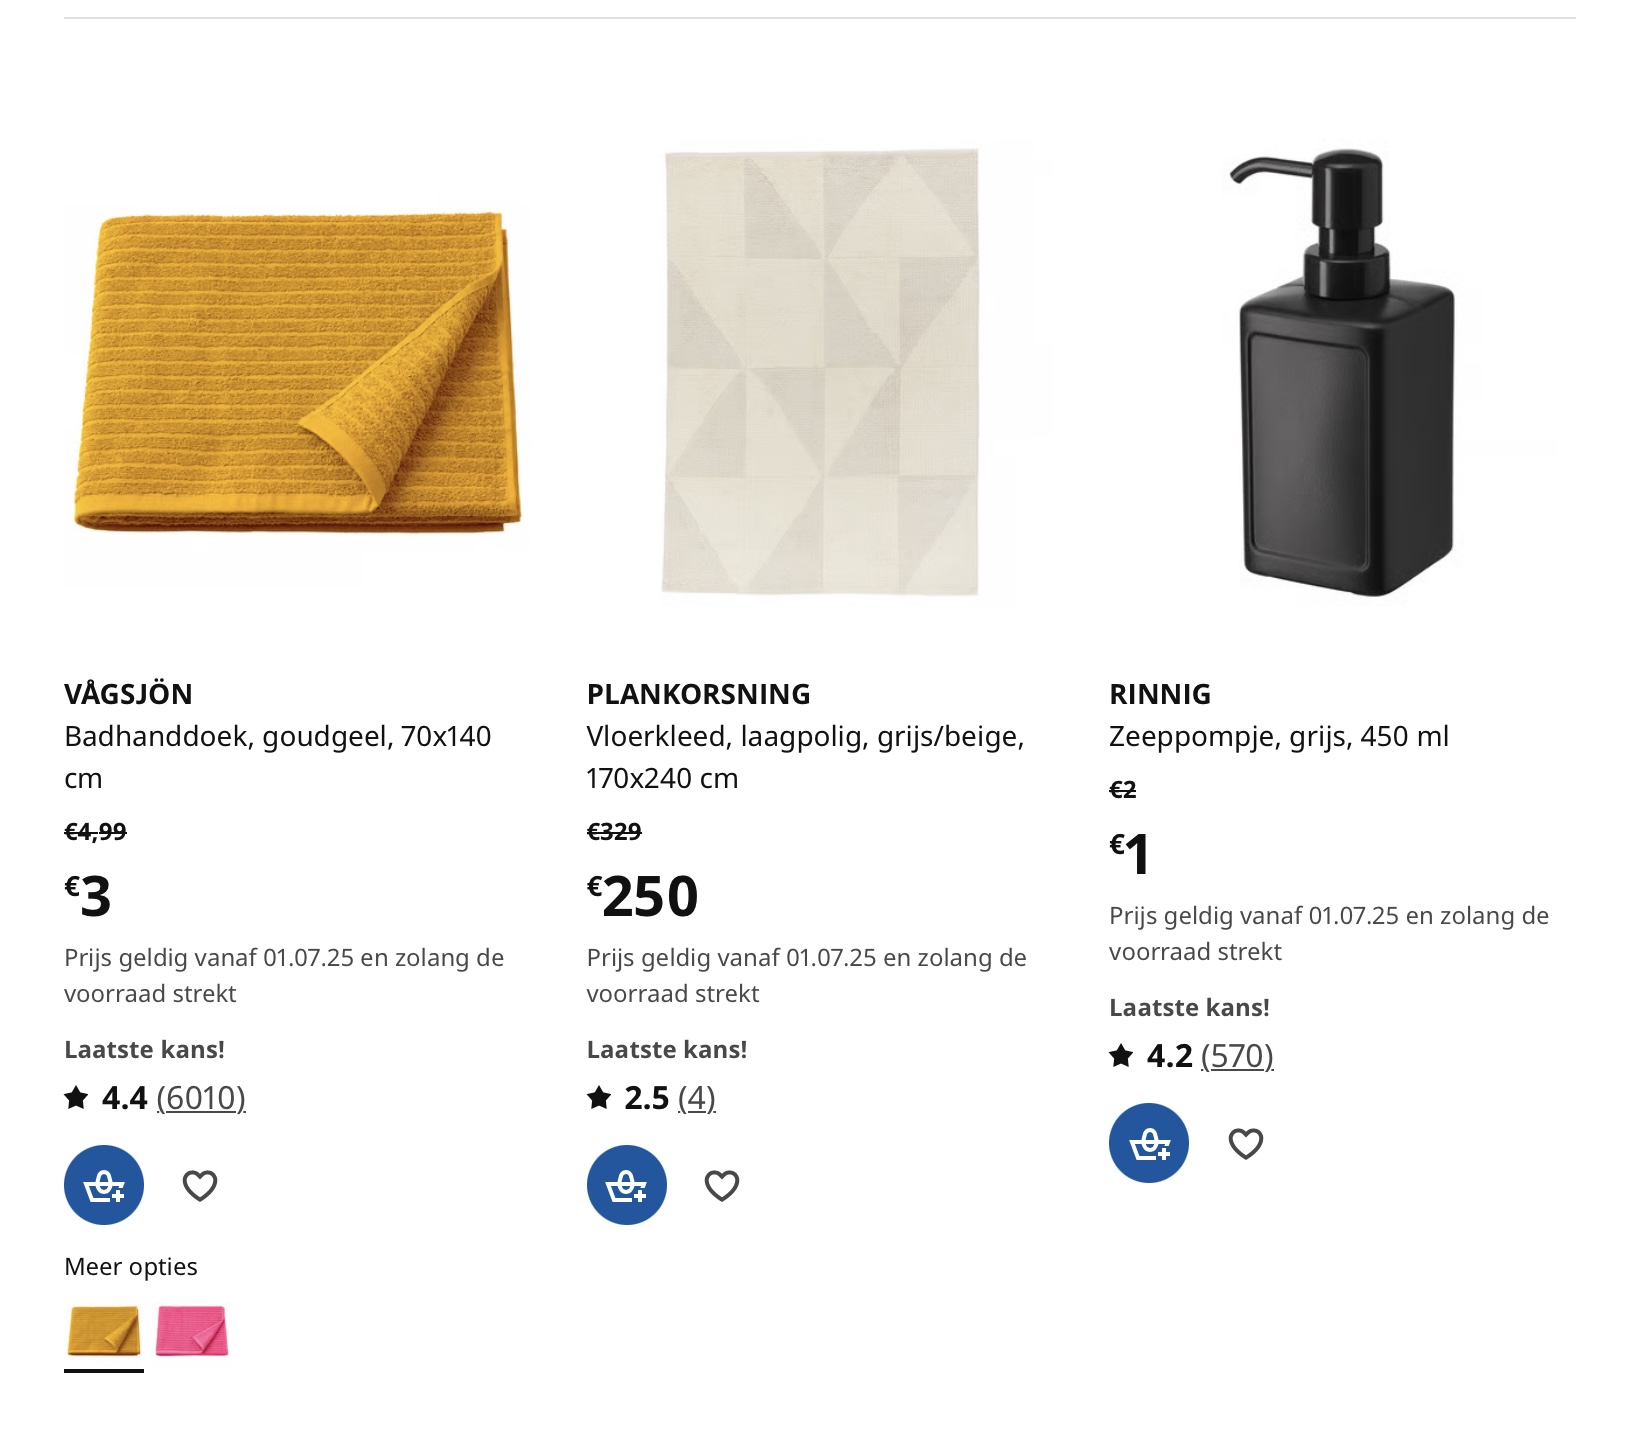
Task: Select the golden yellow towel swatch
Action: coord(104,1331)
